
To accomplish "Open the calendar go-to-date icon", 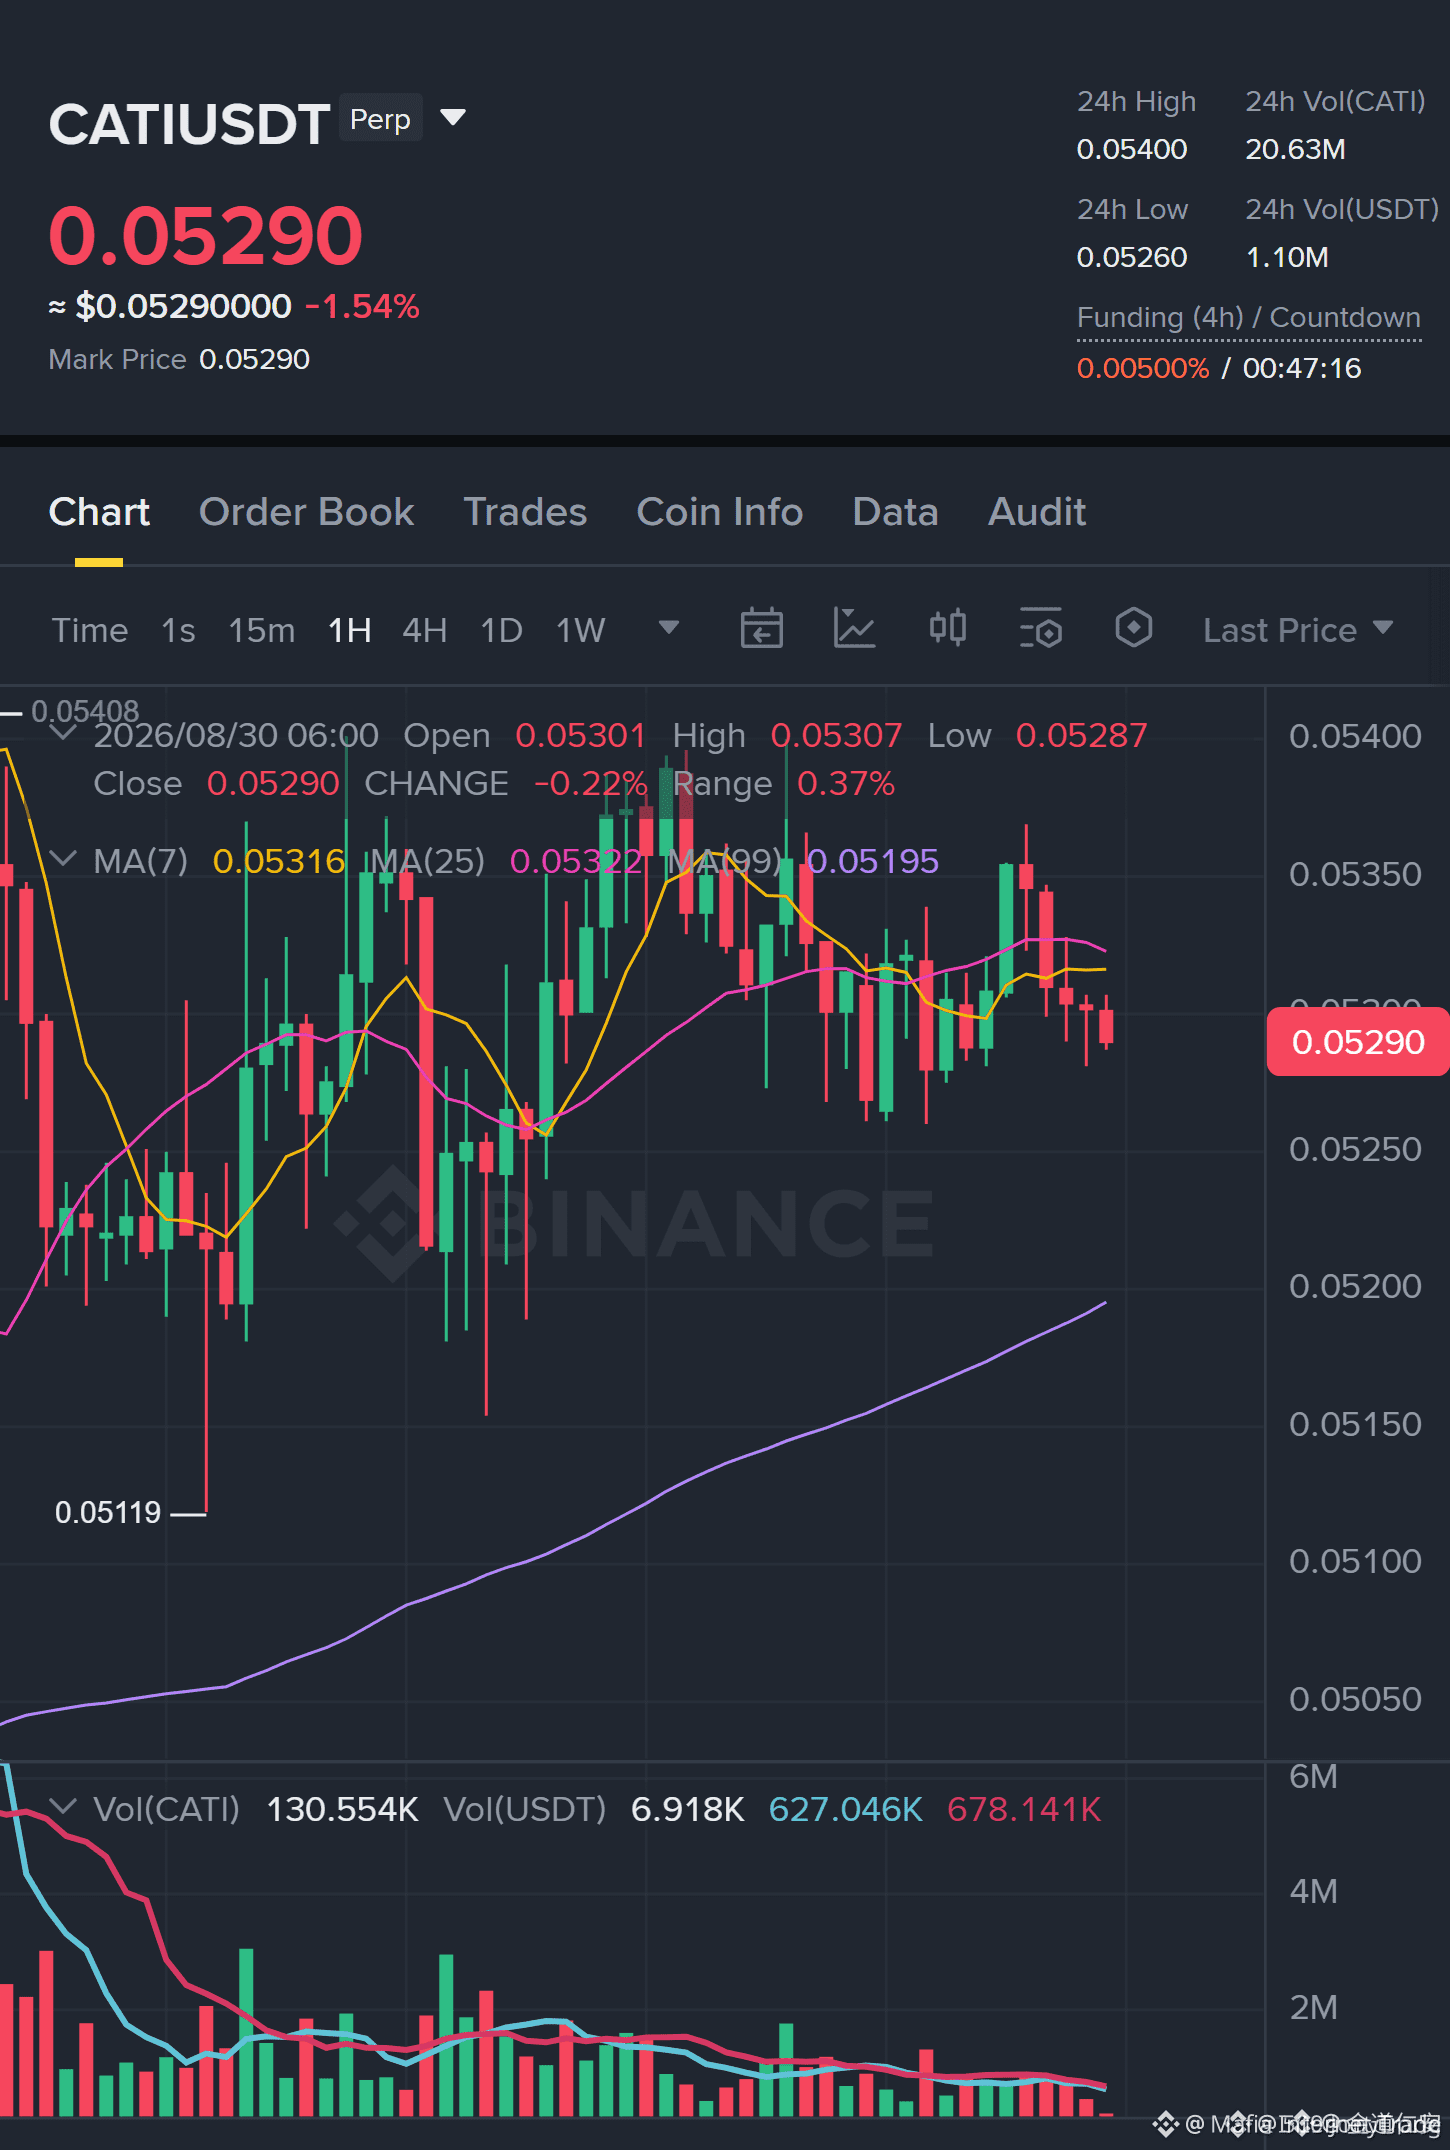I will 761,629.
